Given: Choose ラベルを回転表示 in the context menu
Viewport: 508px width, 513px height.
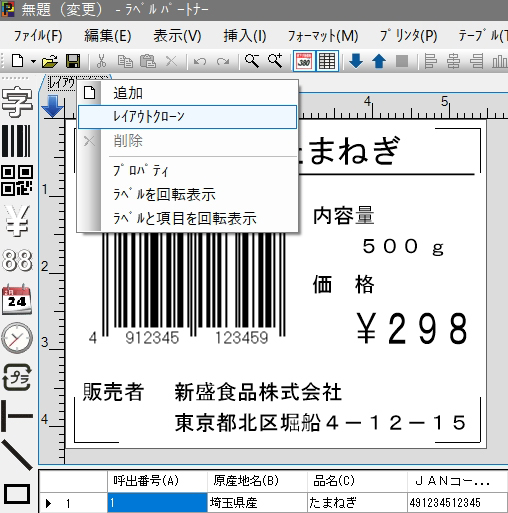Looking at the screenshot, I should tap(187, 194).
